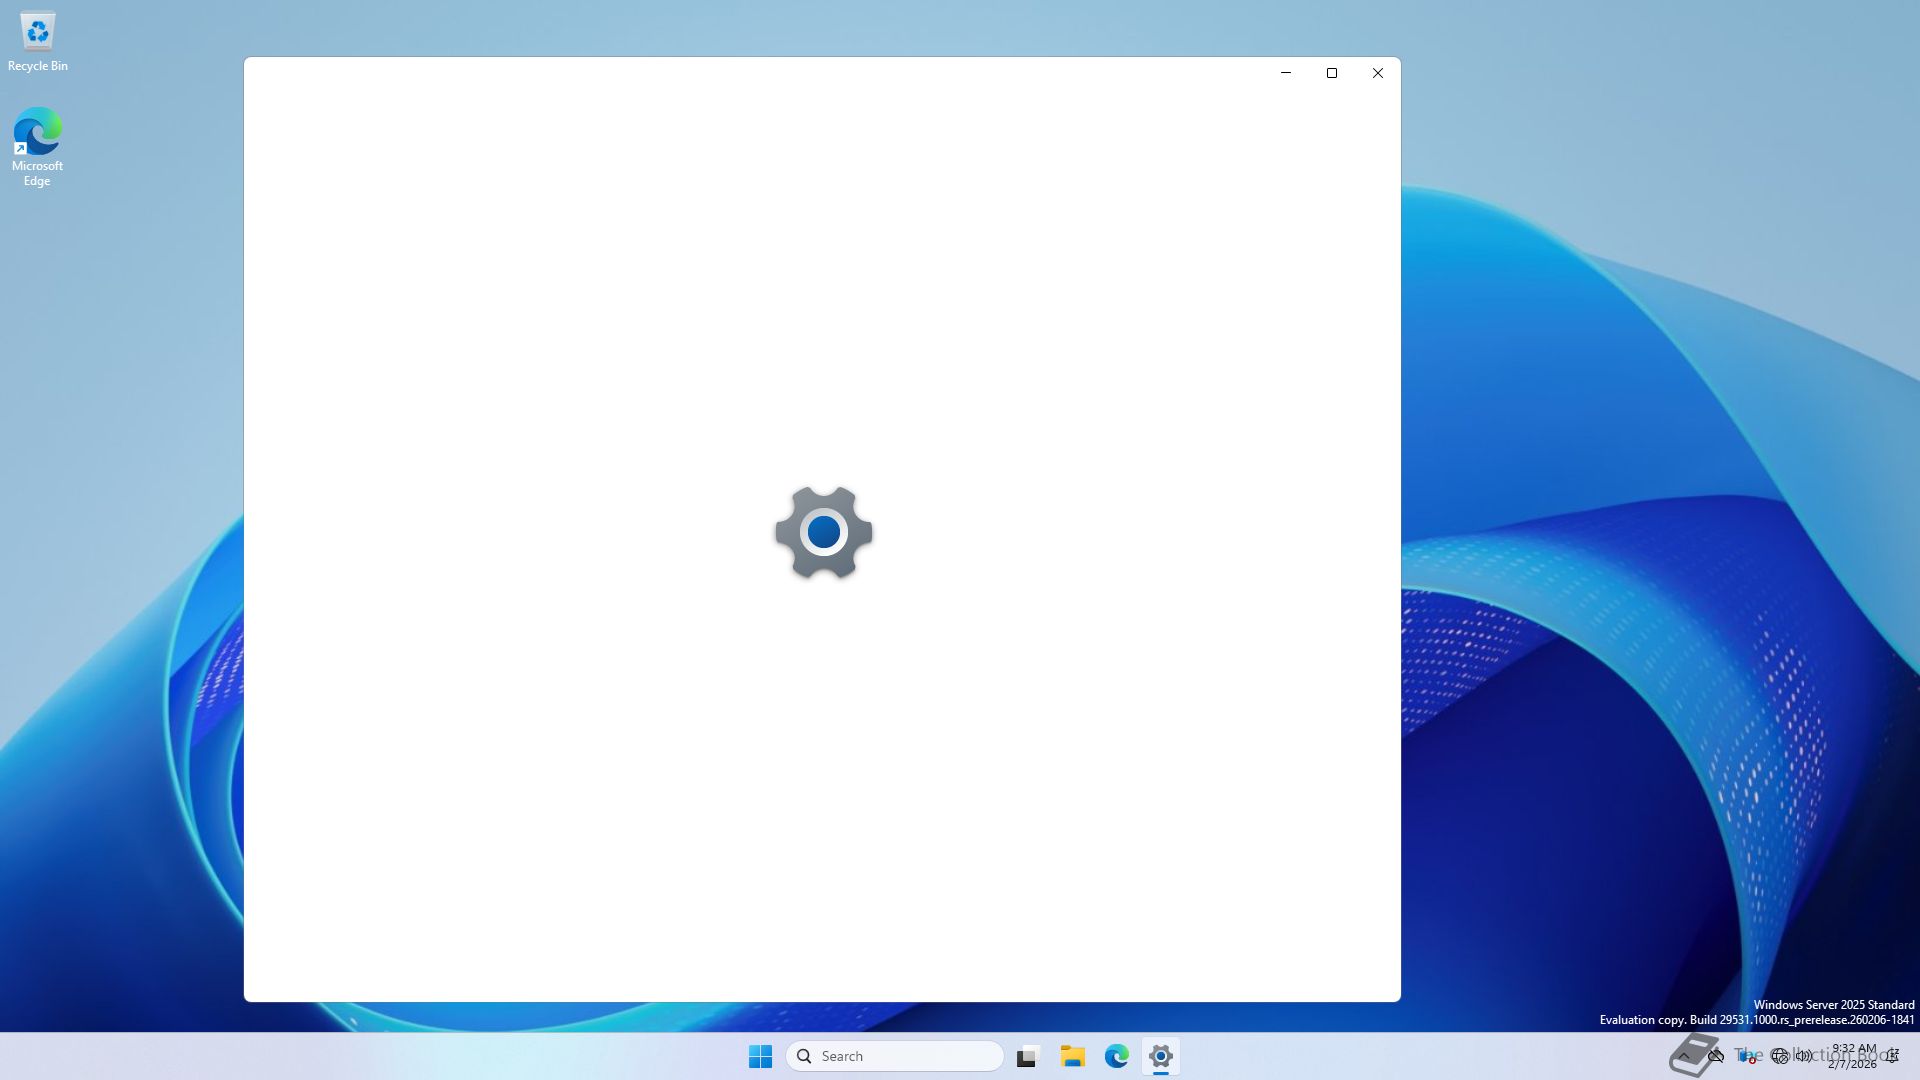Select the Settings gear taskbar icon
This screenshot has width=1920, height=1080.
pos(1160,1056)
